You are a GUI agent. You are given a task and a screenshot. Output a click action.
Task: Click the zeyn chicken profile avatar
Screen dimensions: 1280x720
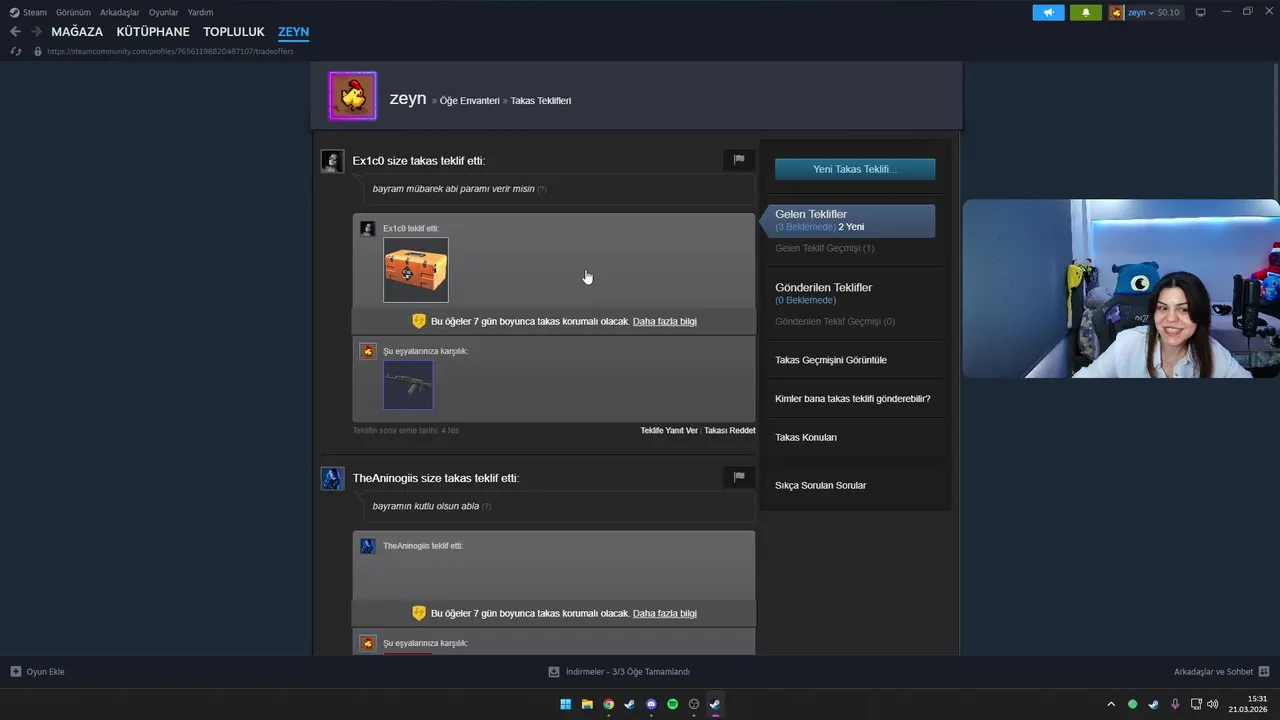point(353,96)
